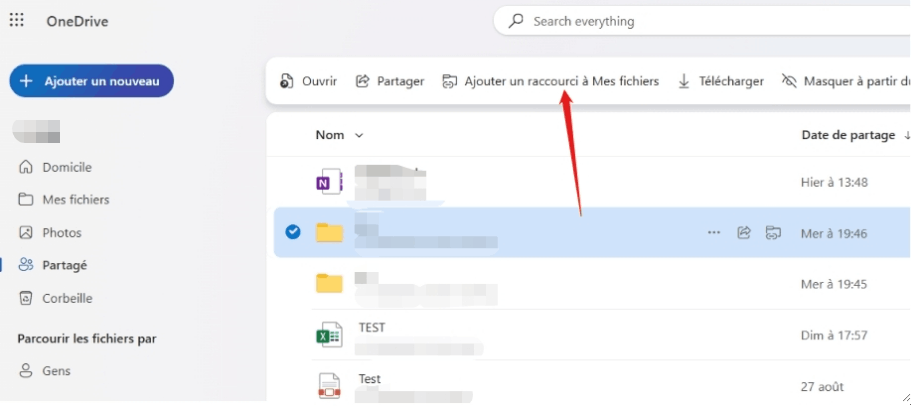Click the Excel icon beside TEST
The height and width of the screenshot is (408, 911).
(x=329, y=335)
